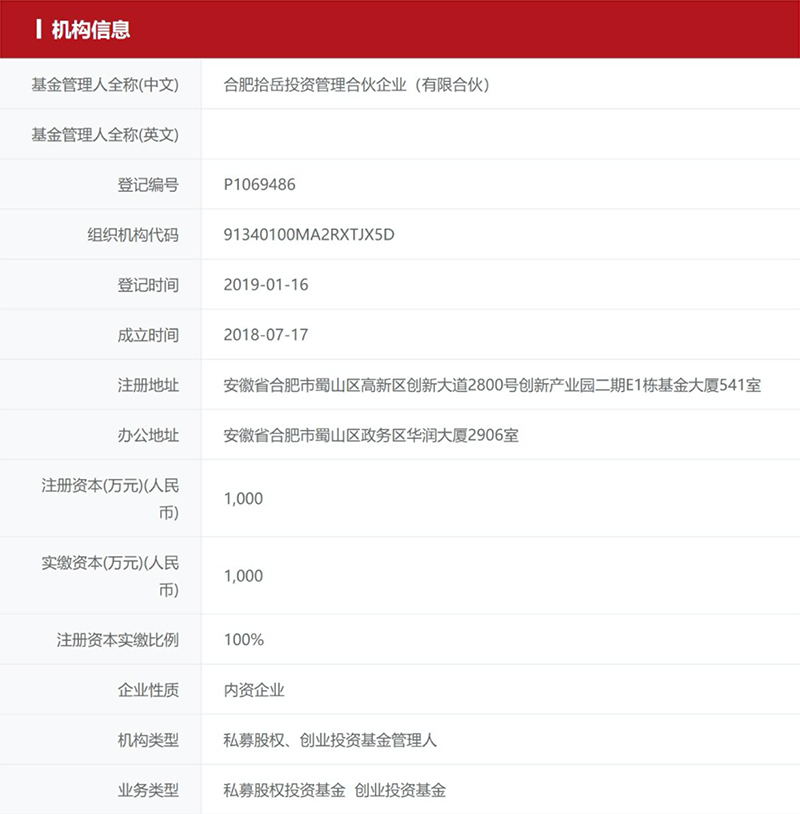Click the 机构信息 section header

pyautogui.click(x=90, y=30)
